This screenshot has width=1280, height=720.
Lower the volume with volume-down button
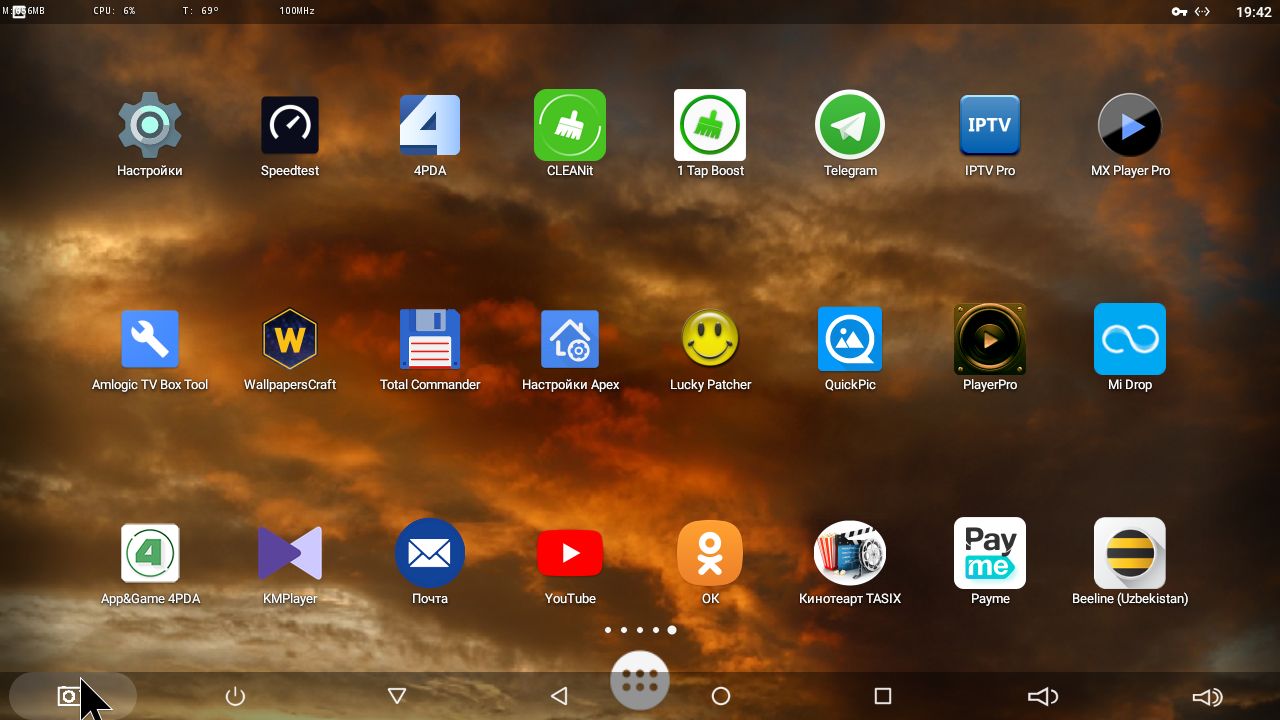(1043, 696)
